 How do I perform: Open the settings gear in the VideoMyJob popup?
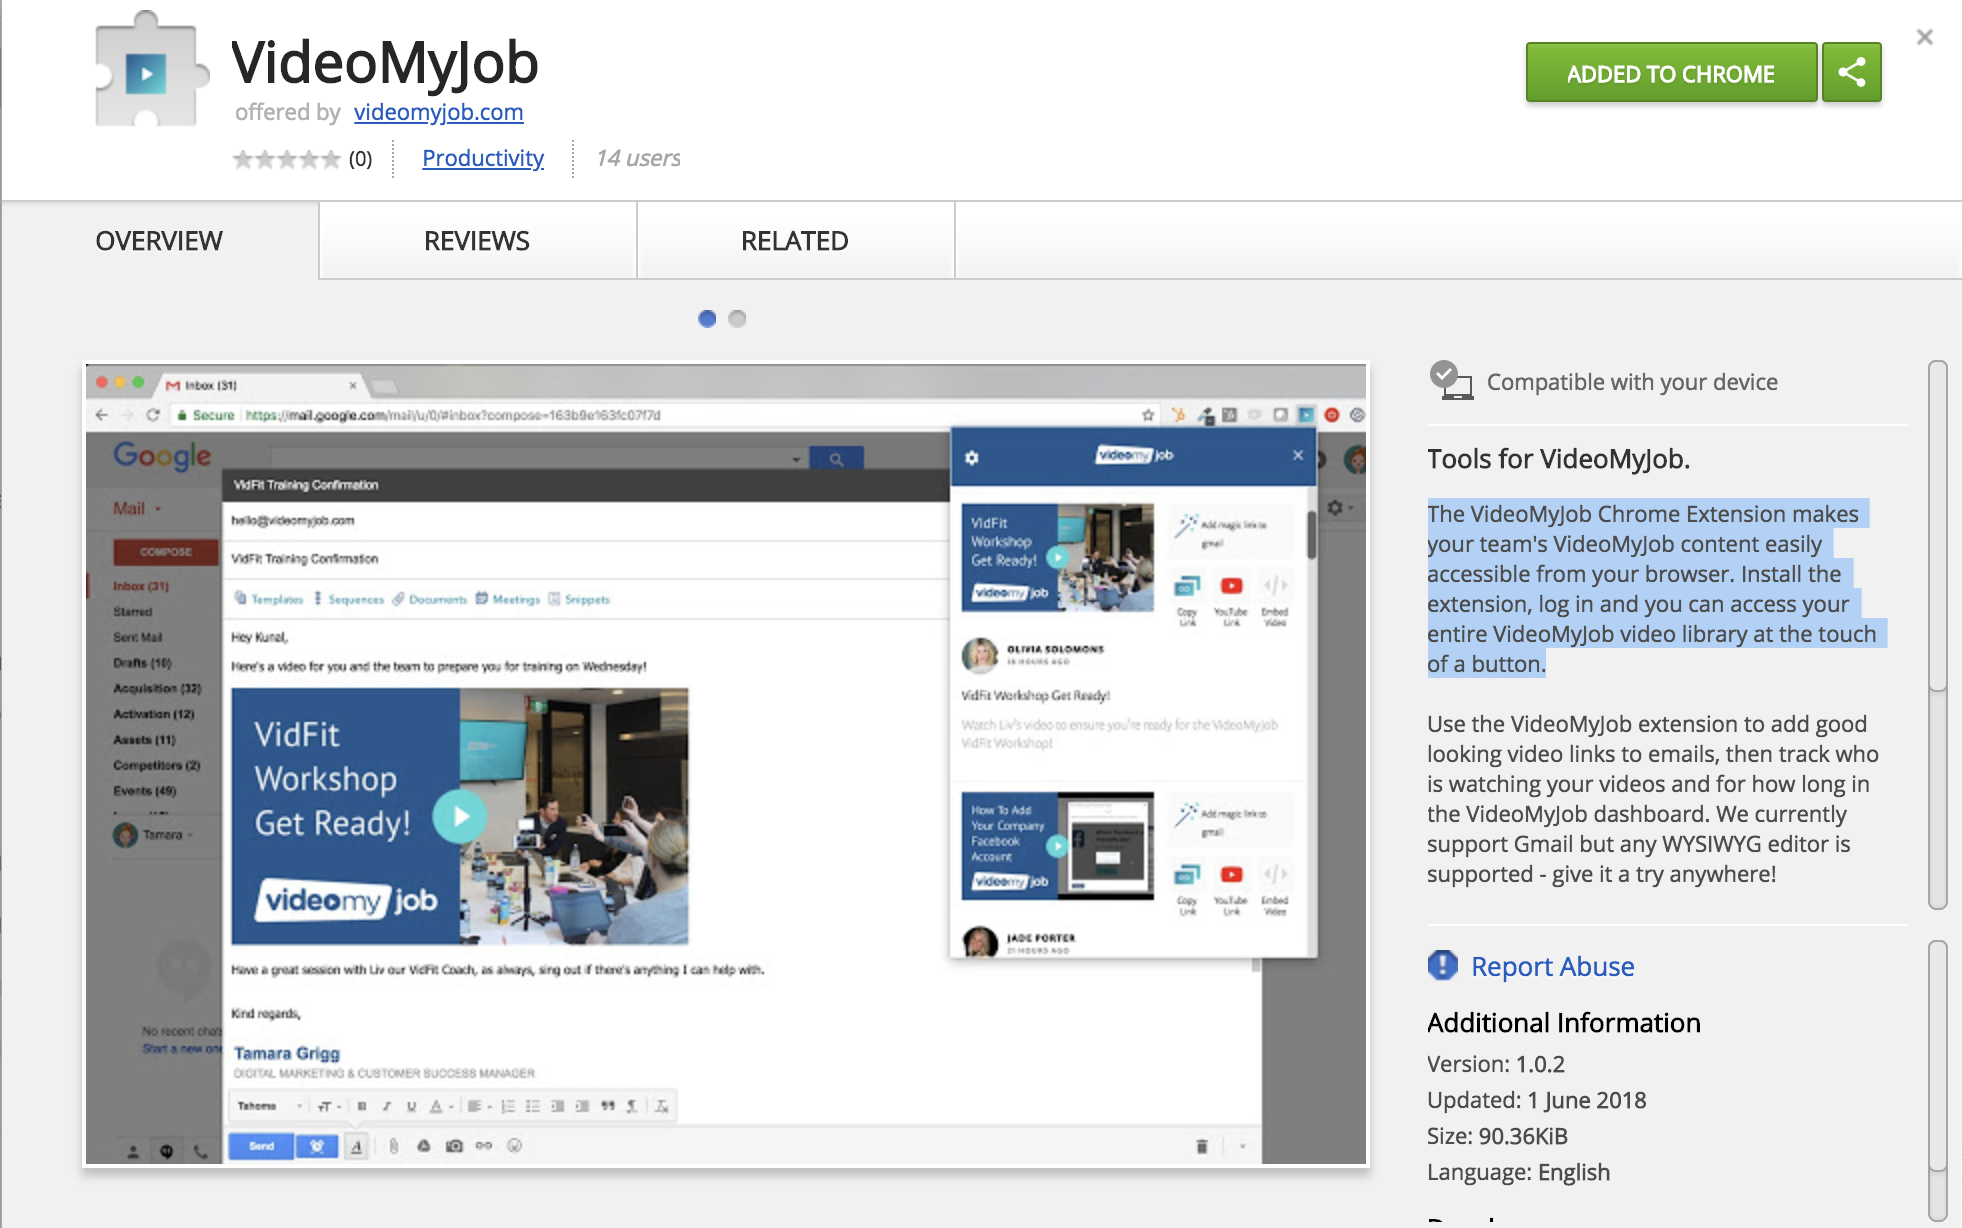[x=970, y=455]
